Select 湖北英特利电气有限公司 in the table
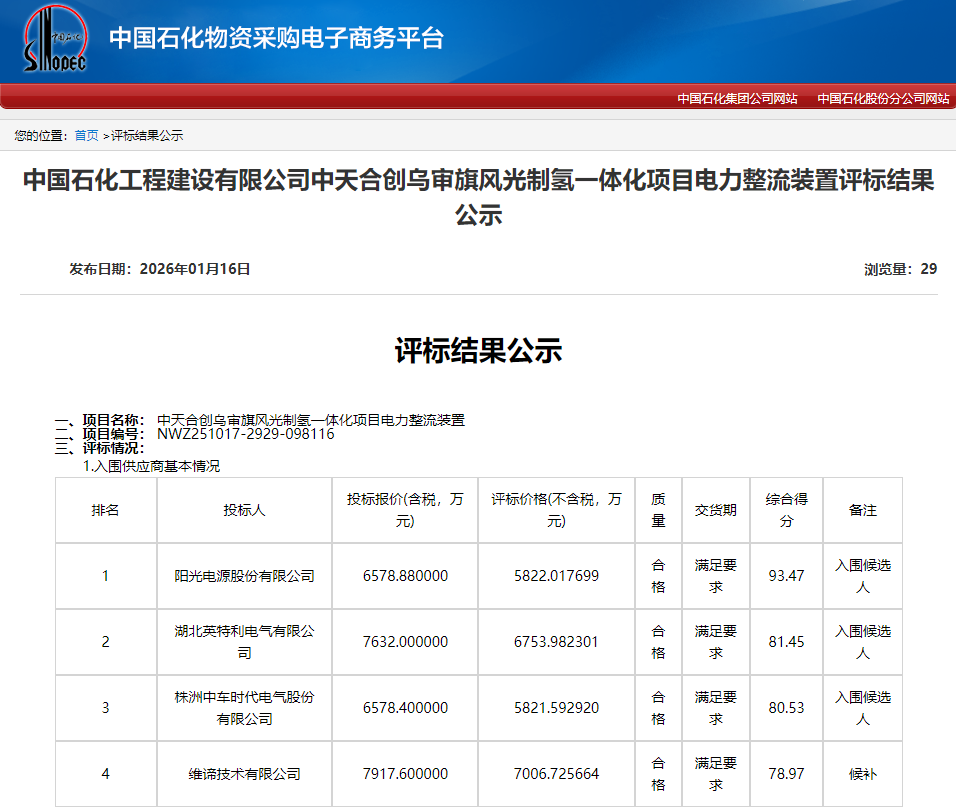 tap(243, 642)
